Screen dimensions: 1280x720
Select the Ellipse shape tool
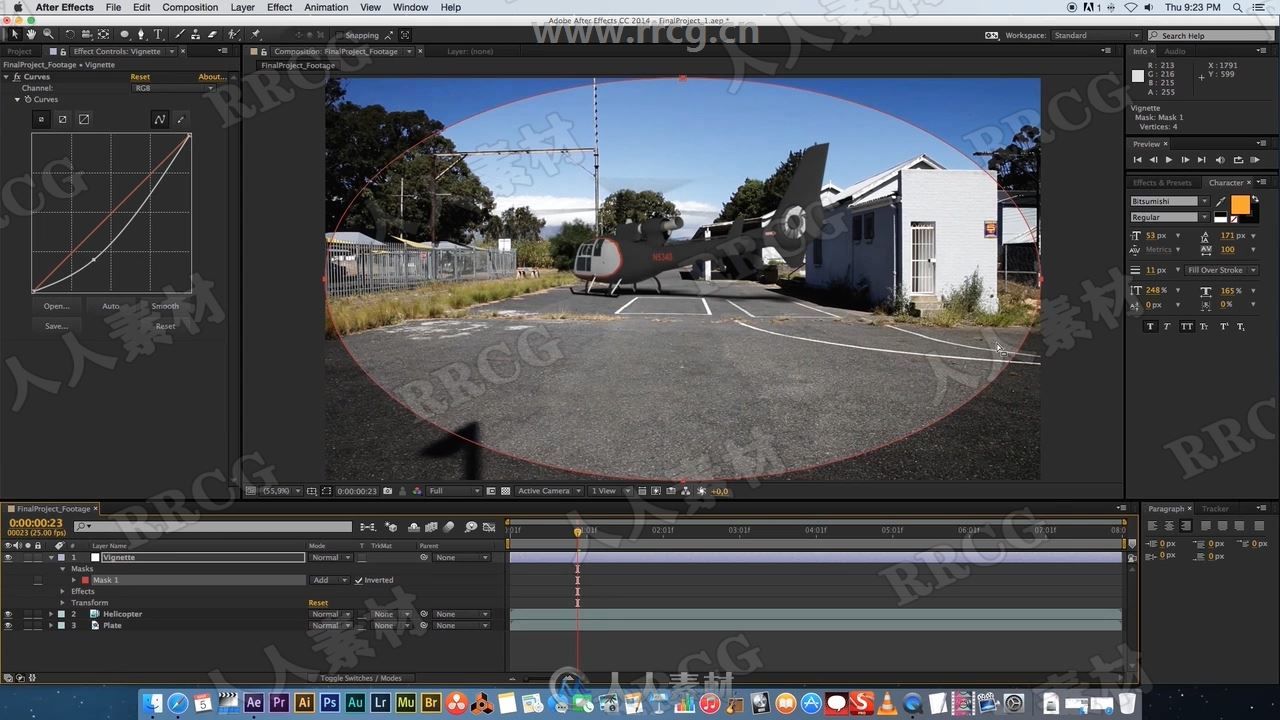pos(124,34)
